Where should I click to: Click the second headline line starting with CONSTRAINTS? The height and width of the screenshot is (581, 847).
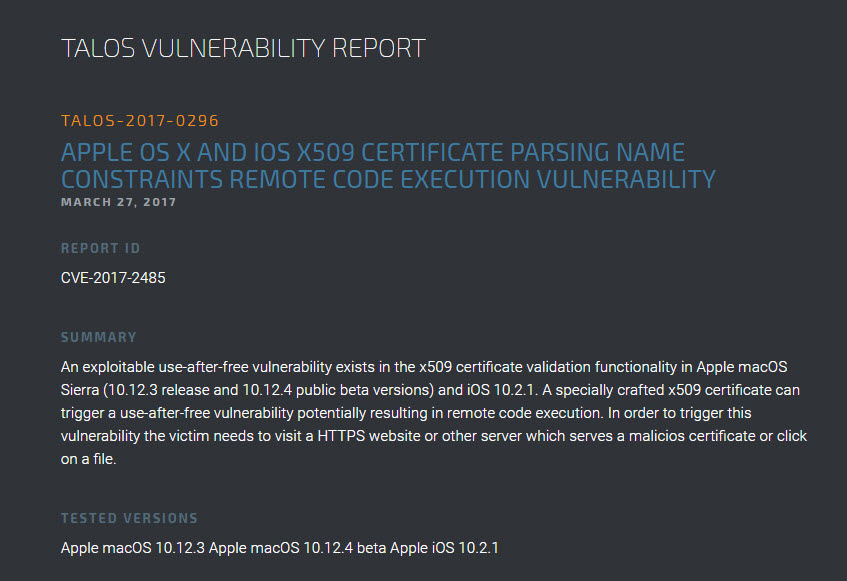pos(388,180)
